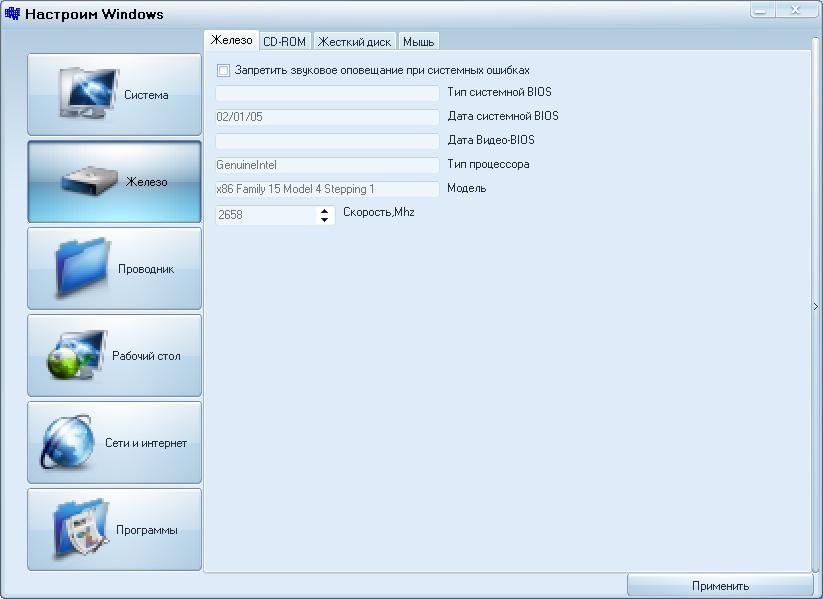Click the Тип процессора label
Image resolution: width=823 pixels, height=599 pixels.
(x=488, y=164)
